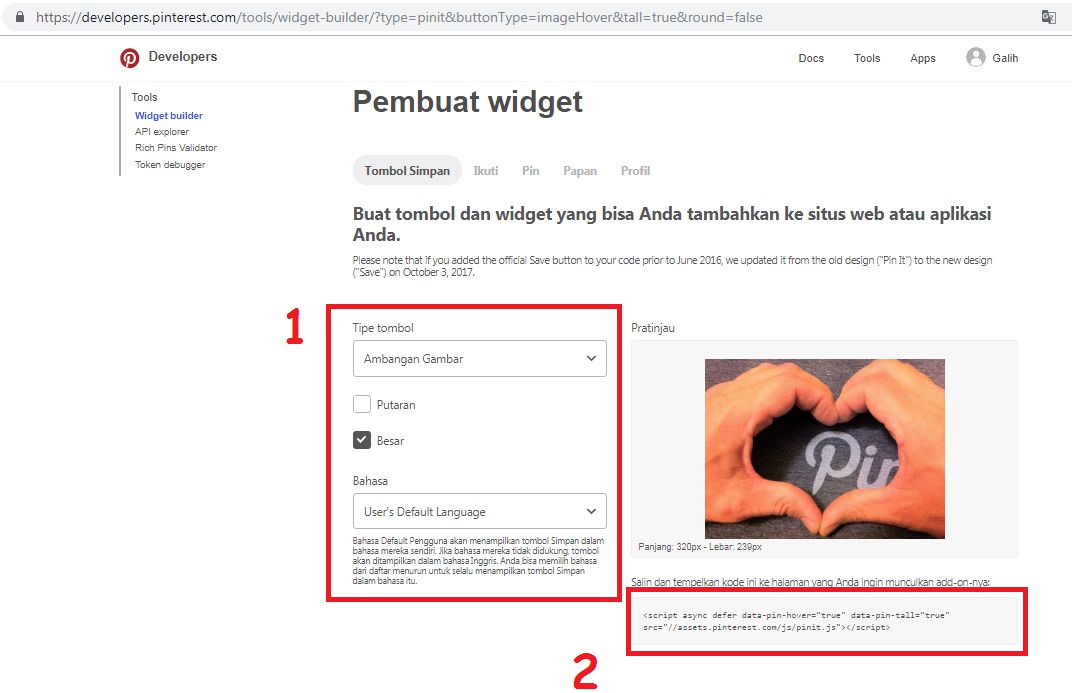Click the script embed code box
This screenshot has width=1072, height=693.
[x=827, y=621]
